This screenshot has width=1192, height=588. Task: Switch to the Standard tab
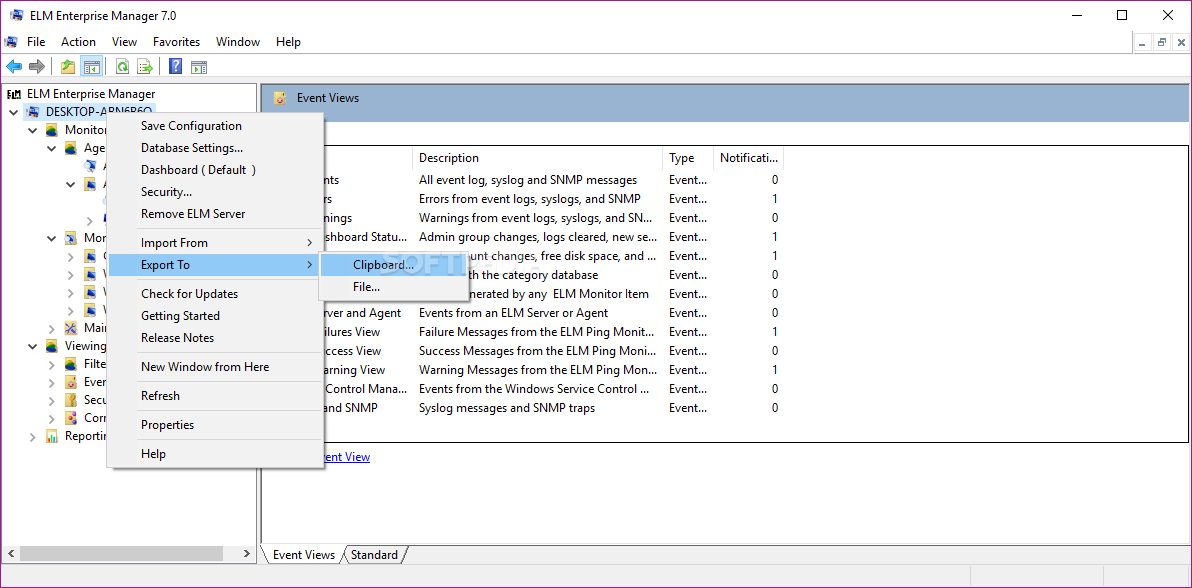click(374, 555)
